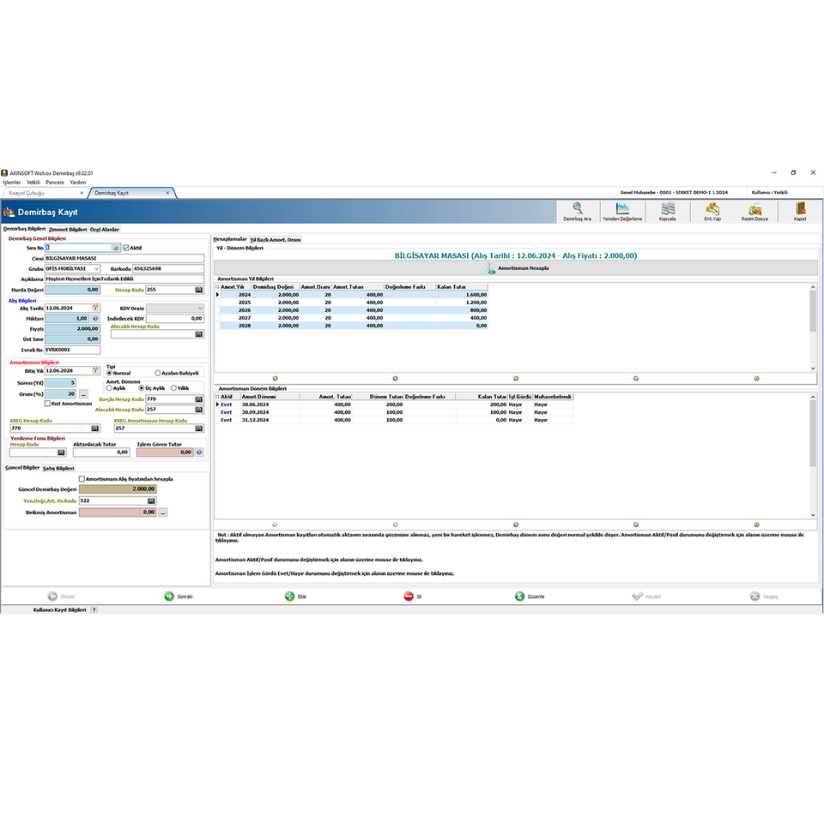Click the Sil delete button

(410, 596)
